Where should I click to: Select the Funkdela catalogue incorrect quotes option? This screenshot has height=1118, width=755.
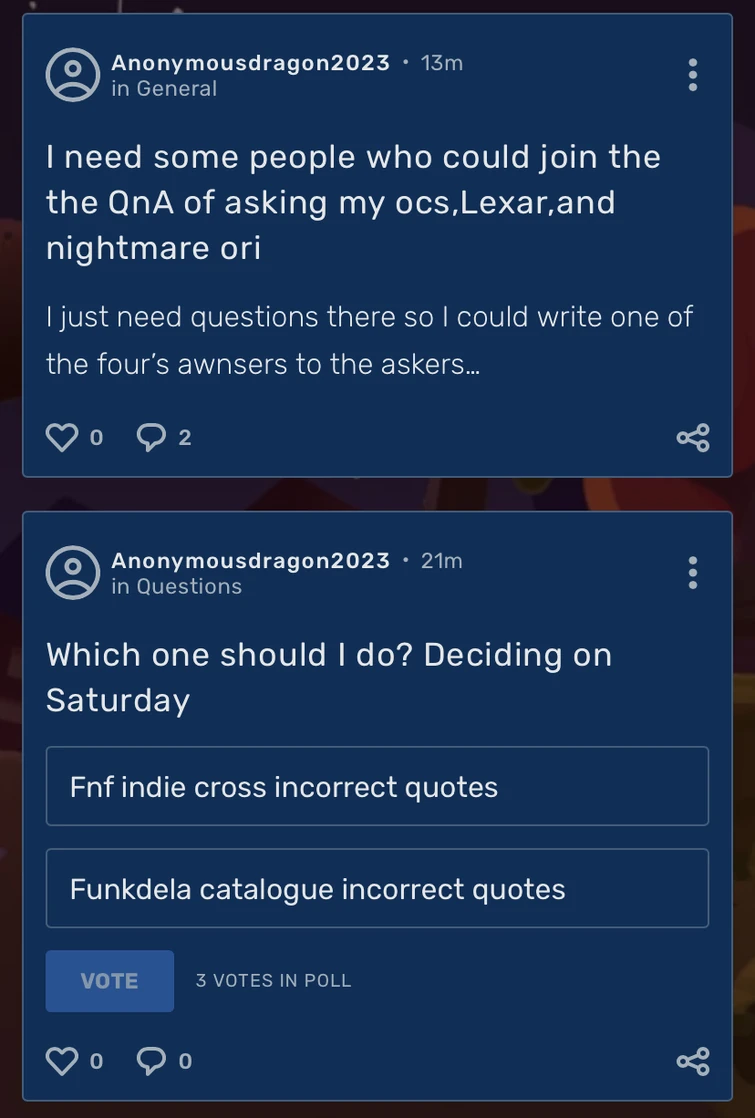[x=377, y=888]
